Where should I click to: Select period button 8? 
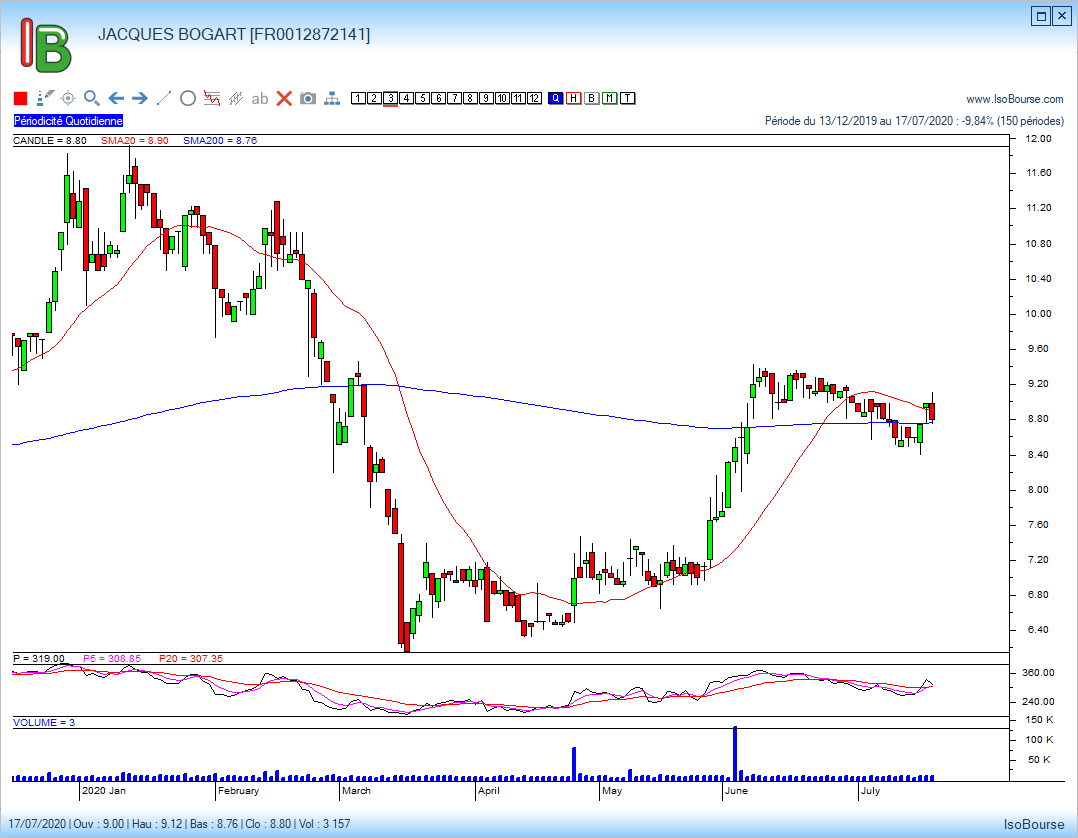pyautogui.click(x=470, y=98)
